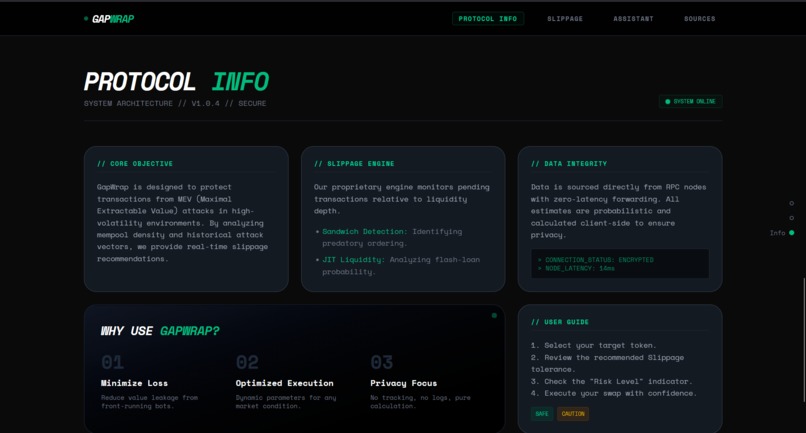Click CONNECTION_STATUS: ENCRYPTED line
Viewport: 806px width, 433px height.
click(596, 260)
